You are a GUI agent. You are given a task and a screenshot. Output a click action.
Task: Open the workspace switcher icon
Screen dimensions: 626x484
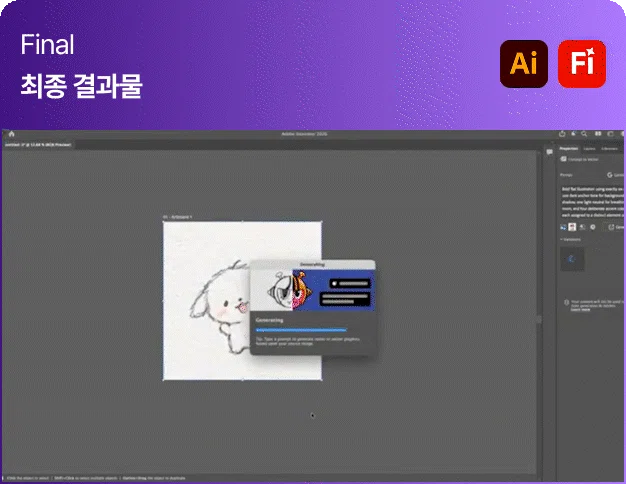click(x=610, y=134)
